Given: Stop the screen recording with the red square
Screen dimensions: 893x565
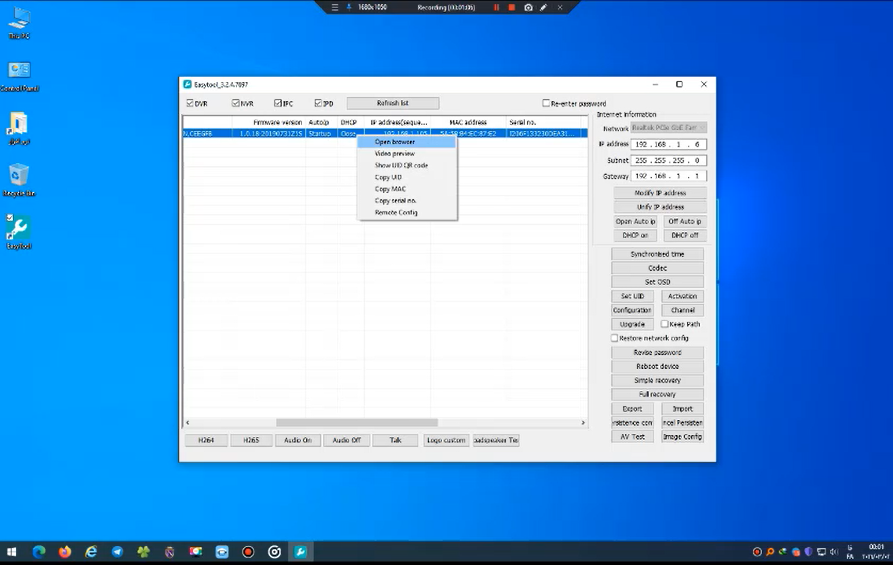Looking at the screenshot, I should [512, 7].
